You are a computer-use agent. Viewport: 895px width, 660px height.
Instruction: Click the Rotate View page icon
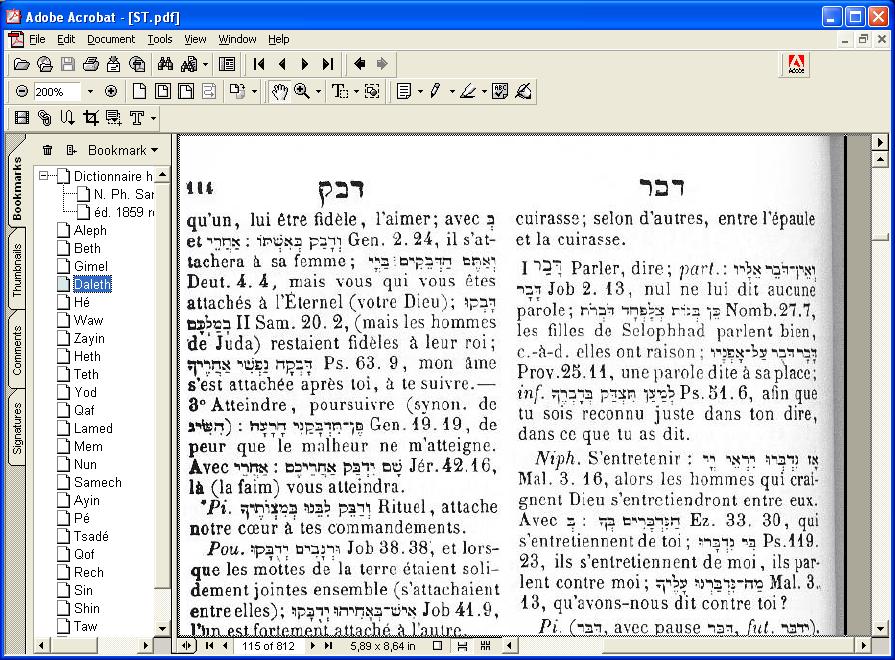[237, 91]
